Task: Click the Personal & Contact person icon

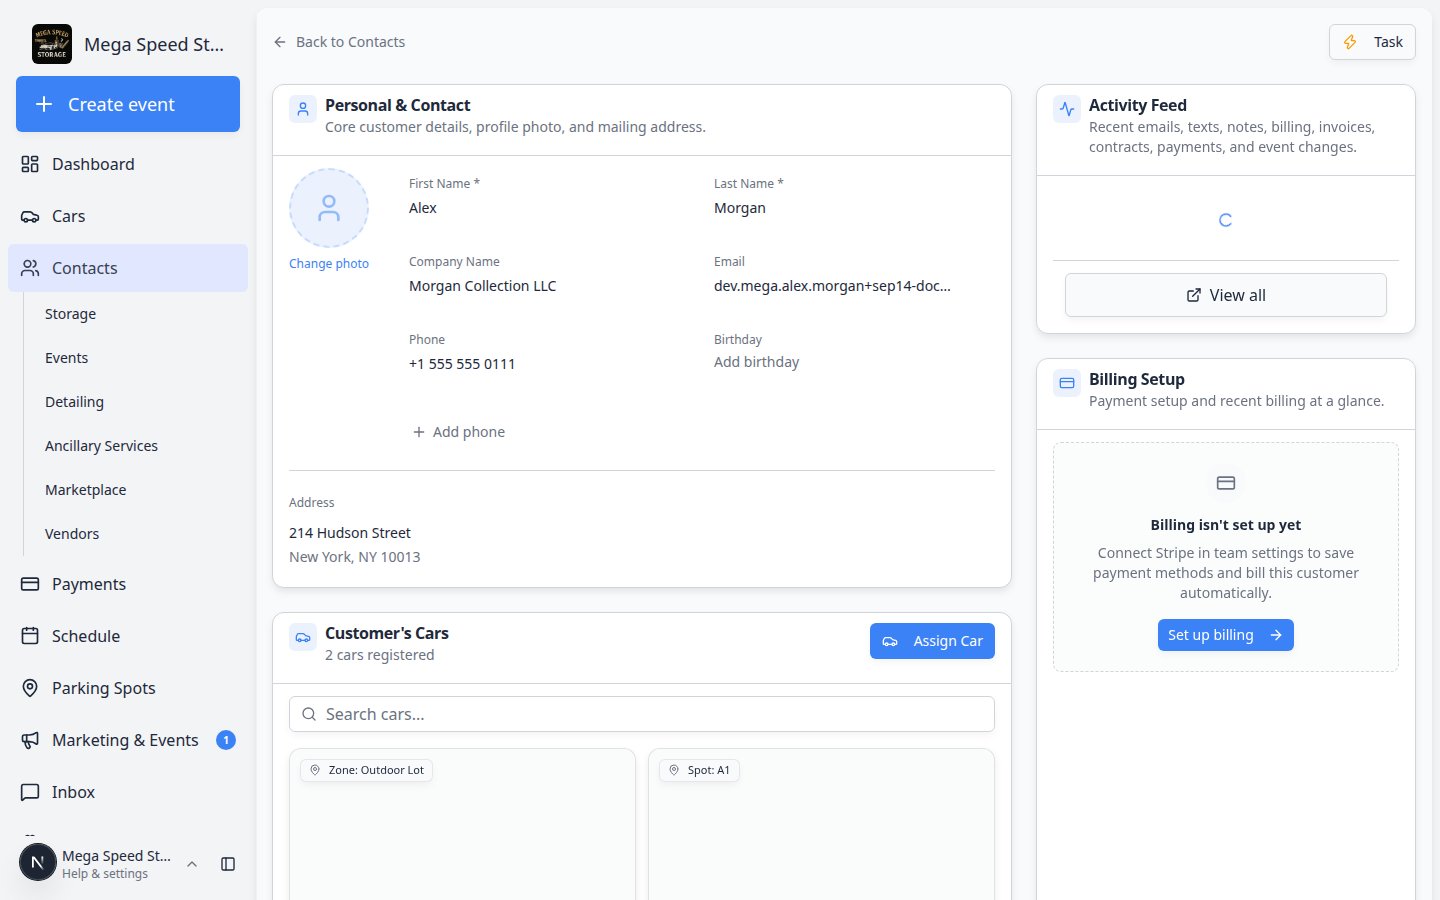Action: [x=303, y=109]
